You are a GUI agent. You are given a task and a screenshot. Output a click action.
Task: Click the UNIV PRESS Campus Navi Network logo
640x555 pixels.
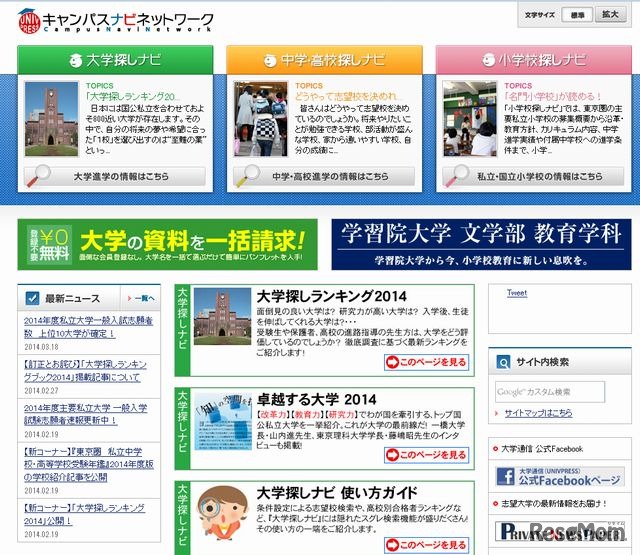[116, 21]
